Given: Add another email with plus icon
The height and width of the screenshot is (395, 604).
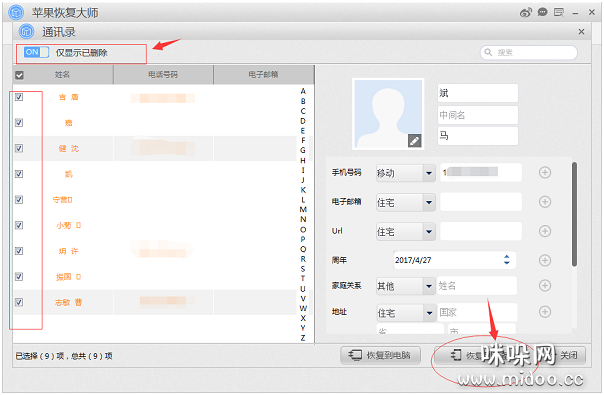Looking at the screenshot, I should [545, 202].
